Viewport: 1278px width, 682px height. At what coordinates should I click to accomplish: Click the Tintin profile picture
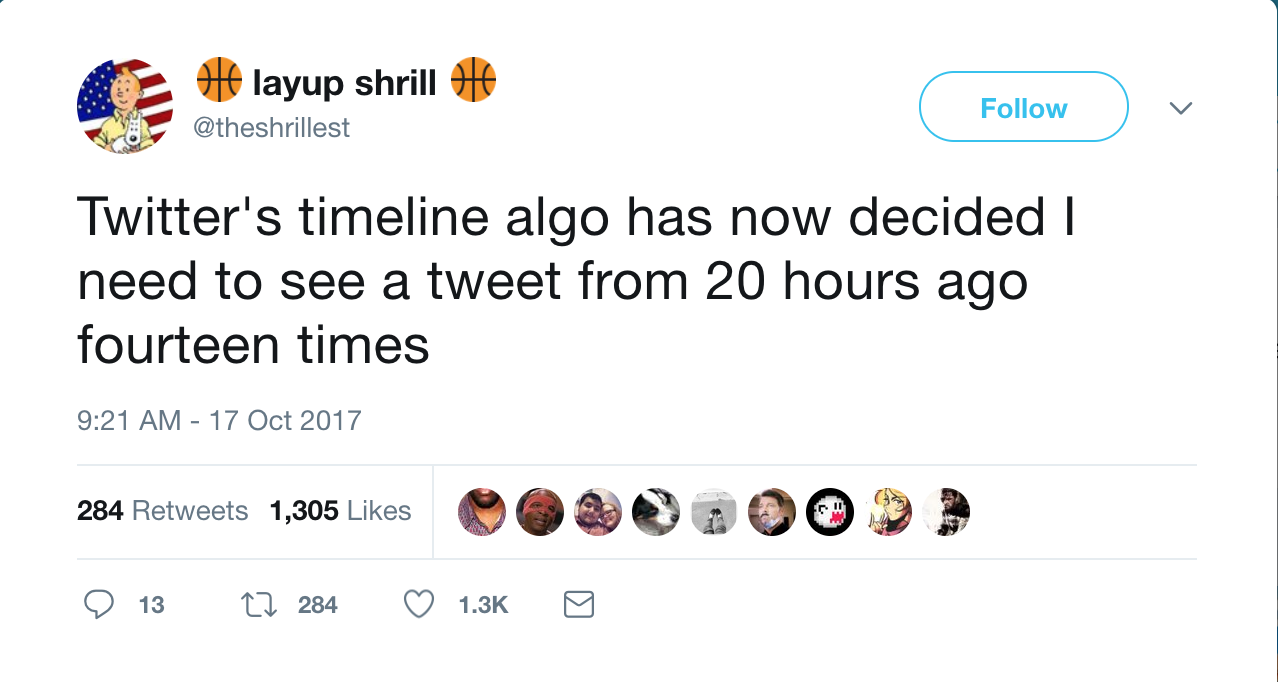point(126,104)
